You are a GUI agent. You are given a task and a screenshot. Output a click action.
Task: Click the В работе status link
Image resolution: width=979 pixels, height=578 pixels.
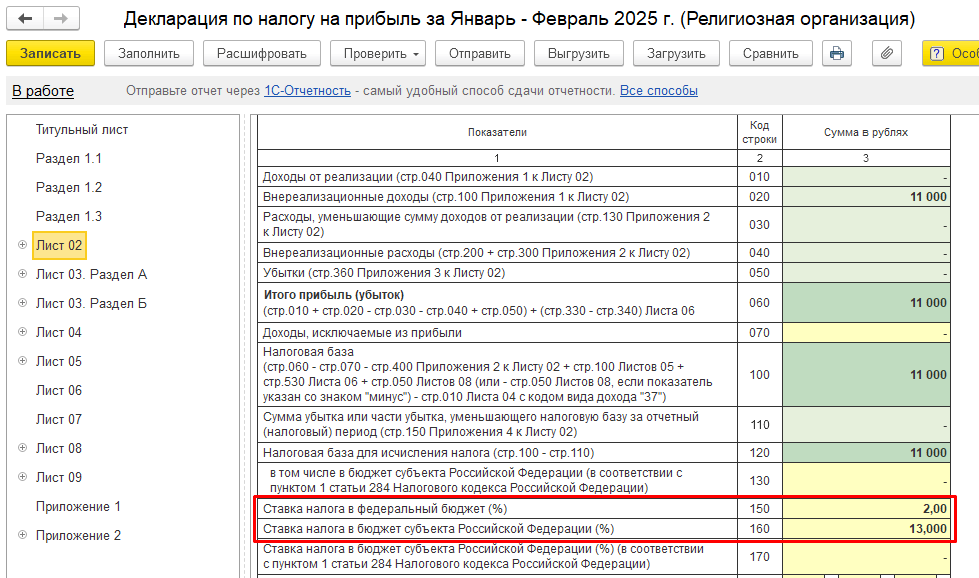[x=43, y=91]
